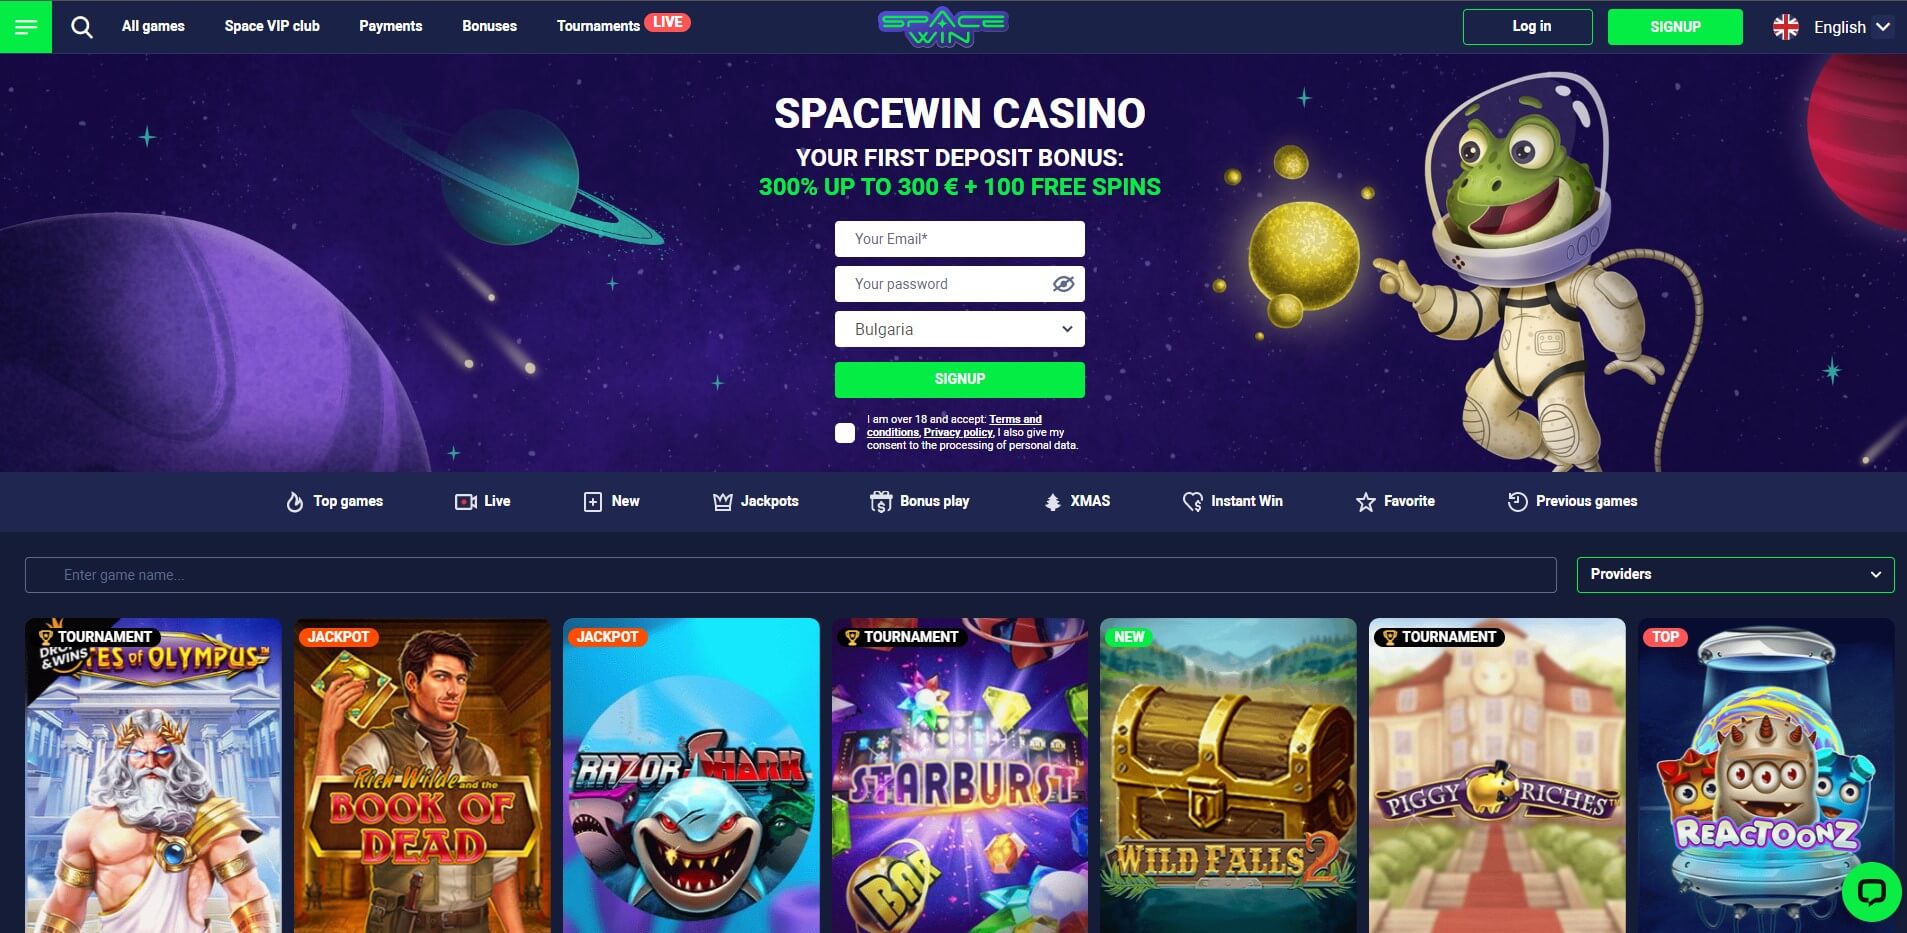This screenshot has width=1907, height=933.
Task: Open Previous games history icon
Action: (x=1517, y=502)
